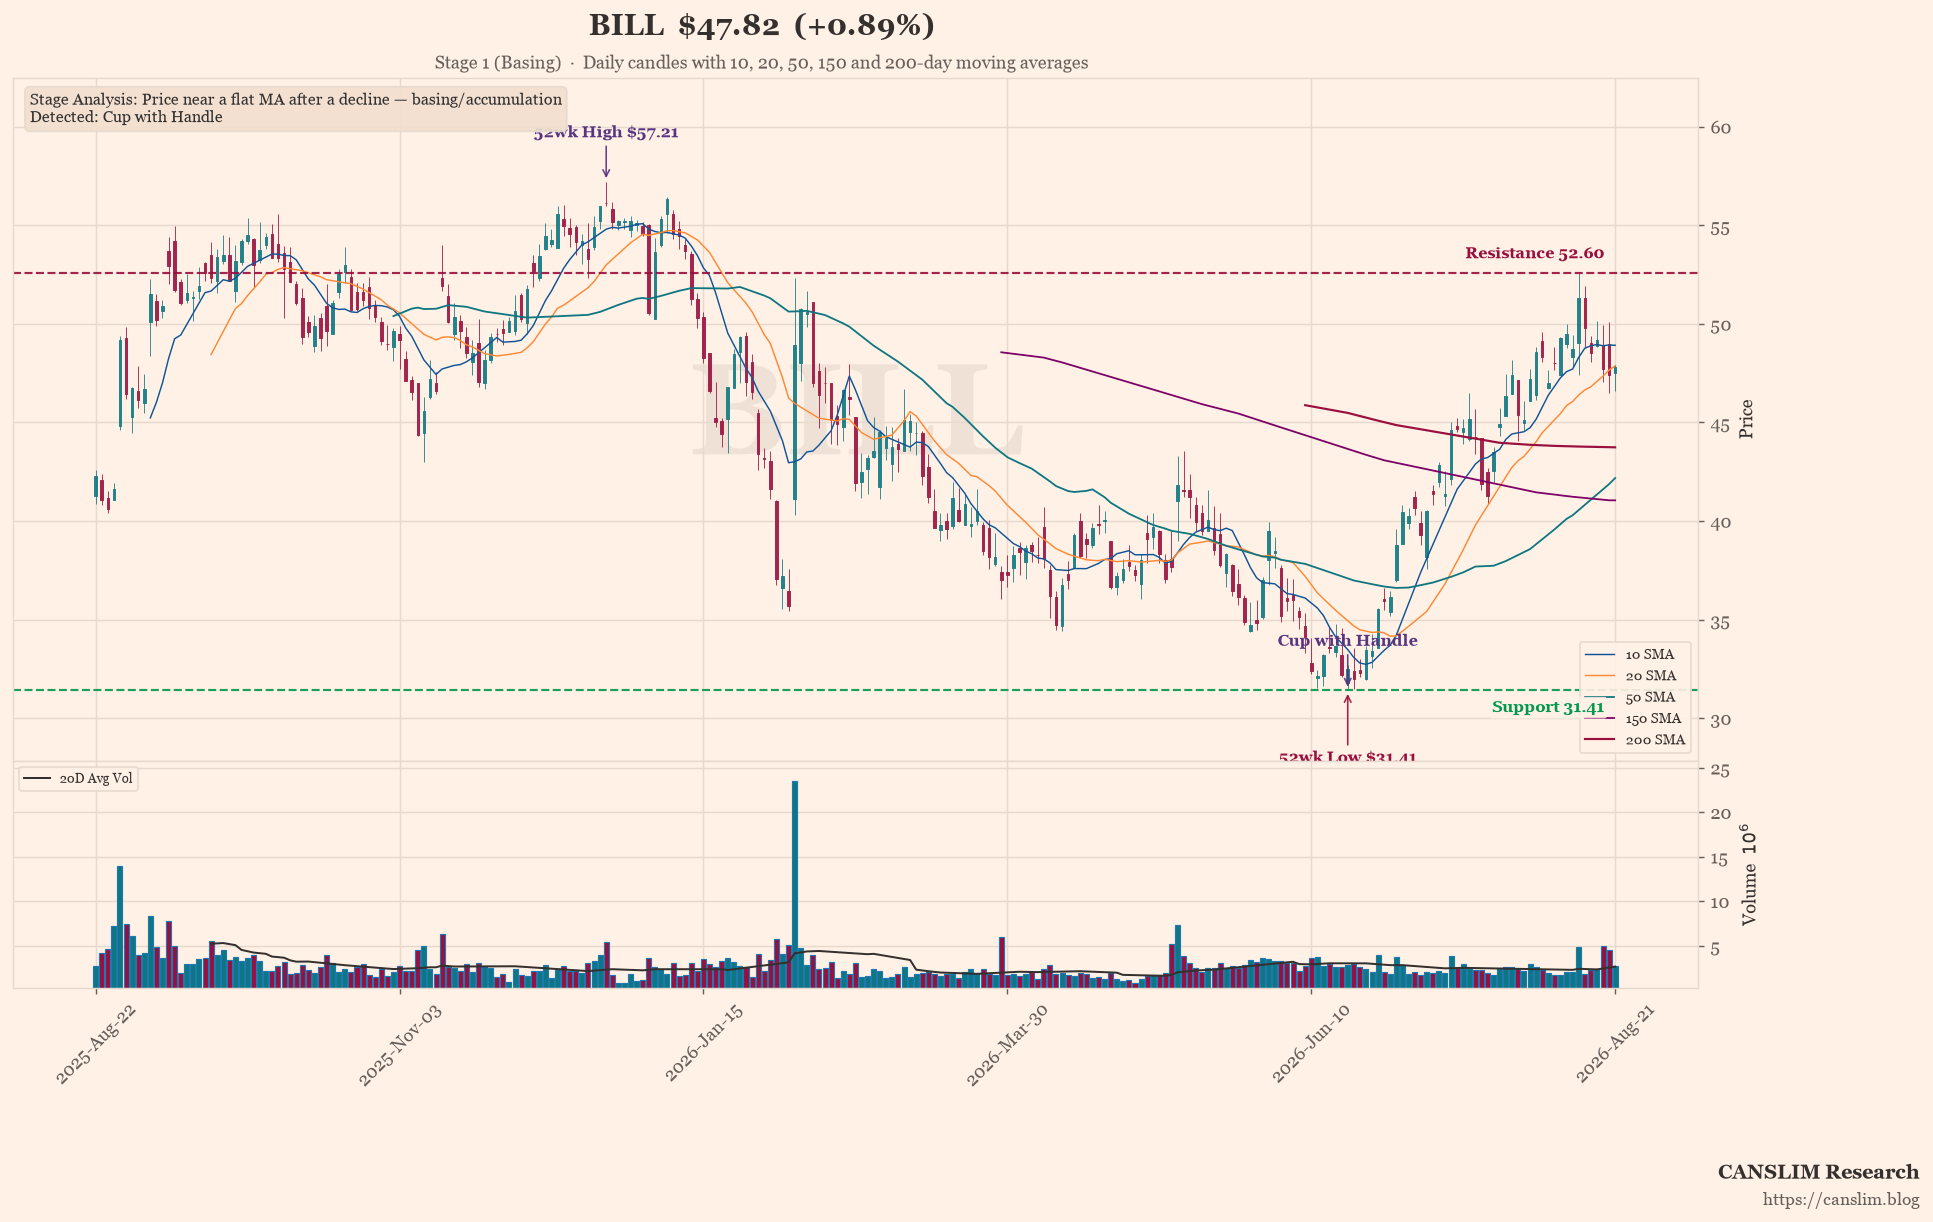Click the "Resistance 52.60" label

[x=1534, y=253]
